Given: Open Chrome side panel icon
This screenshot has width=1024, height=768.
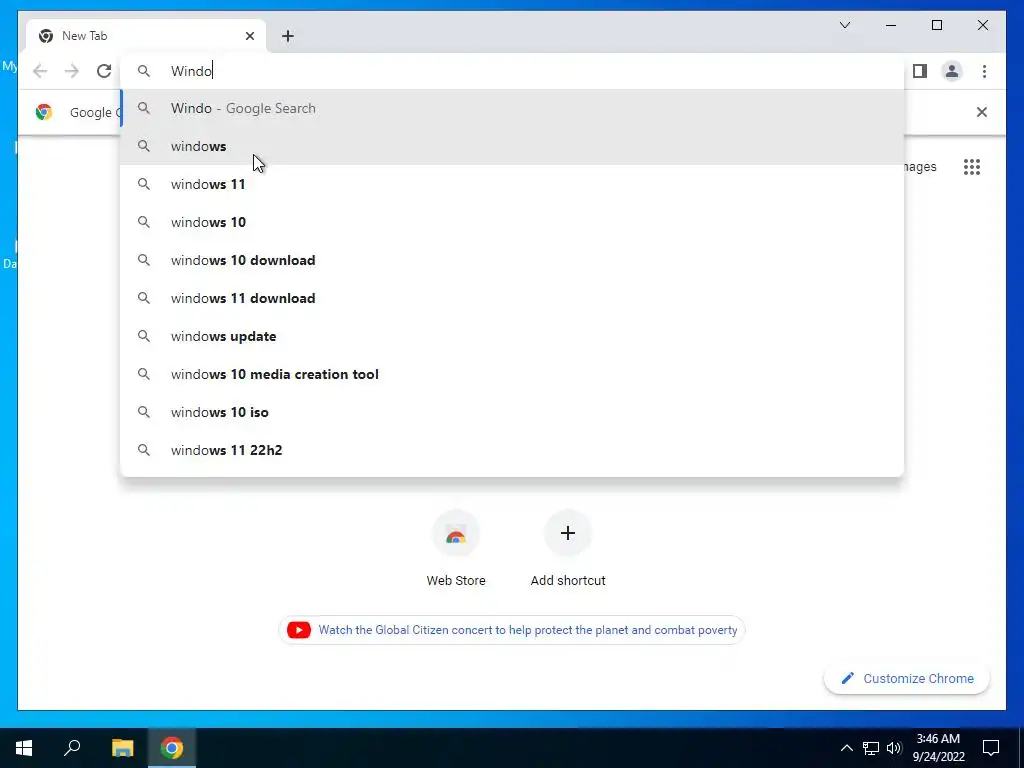Looking at the screenshot, I should pyautogui.click(x=920, y=71).
